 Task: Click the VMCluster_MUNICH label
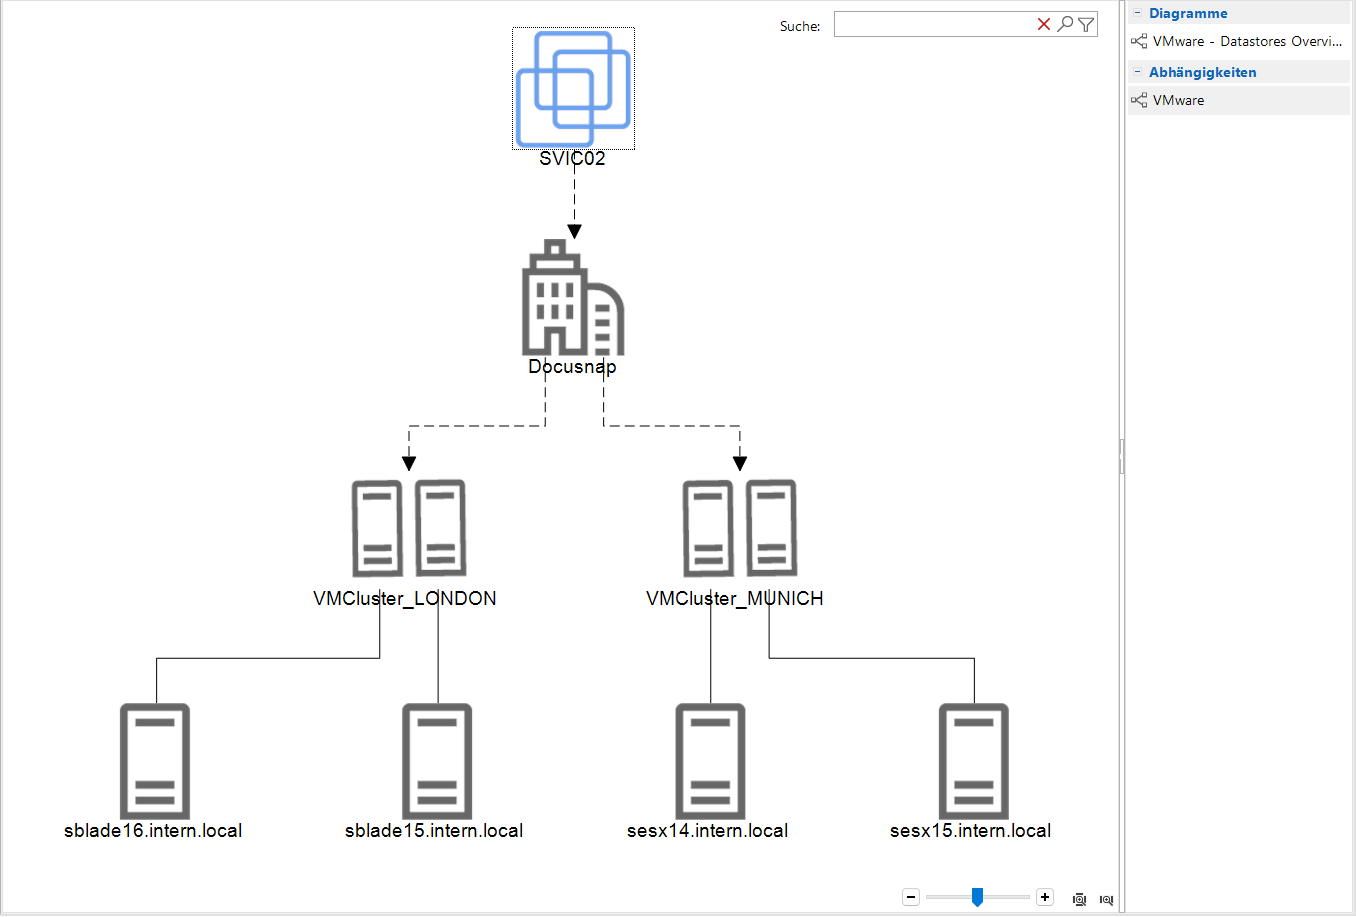[x=735, y=598]
